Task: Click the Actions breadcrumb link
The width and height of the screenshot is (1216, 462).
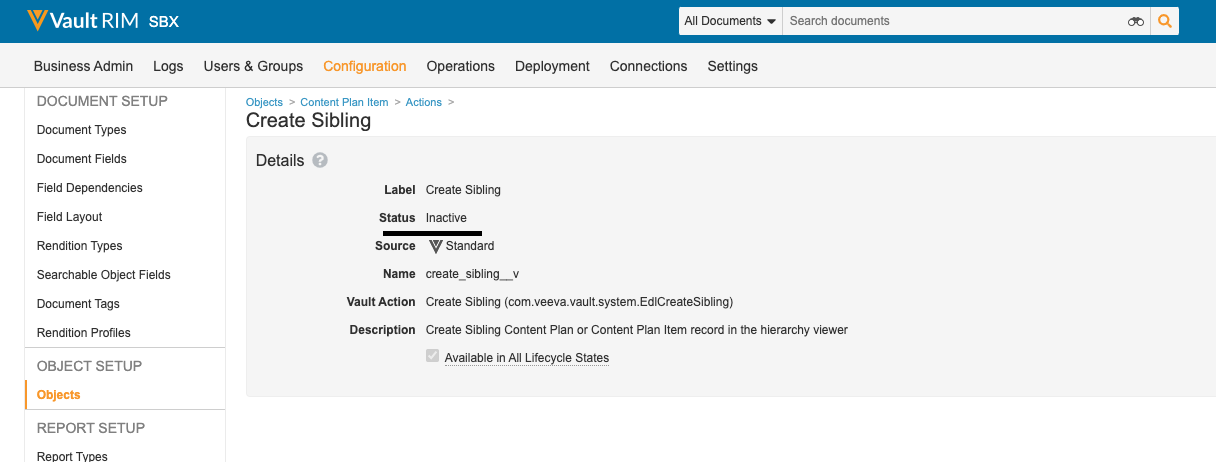Action: [x=423, y=102]
